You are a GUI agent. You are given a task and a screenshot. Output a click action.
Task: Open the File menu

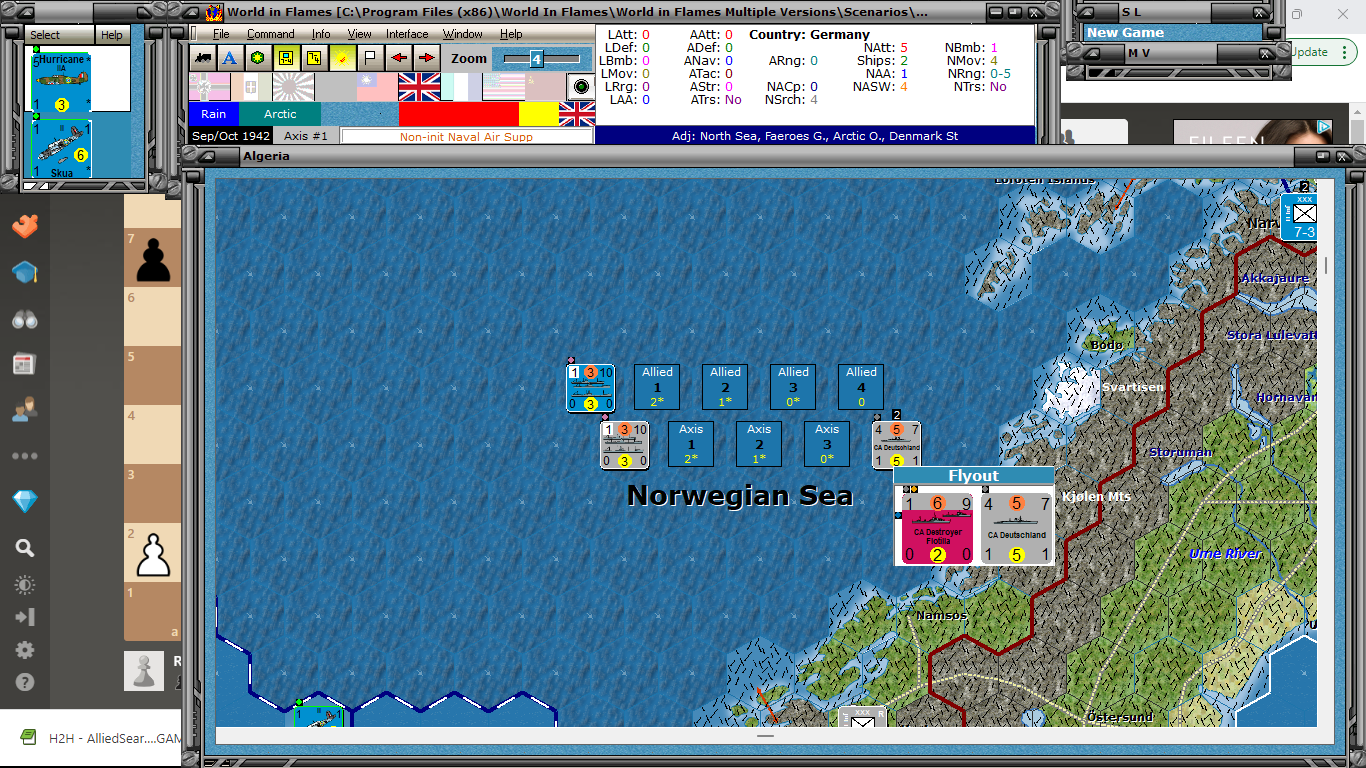click(221, 34)
